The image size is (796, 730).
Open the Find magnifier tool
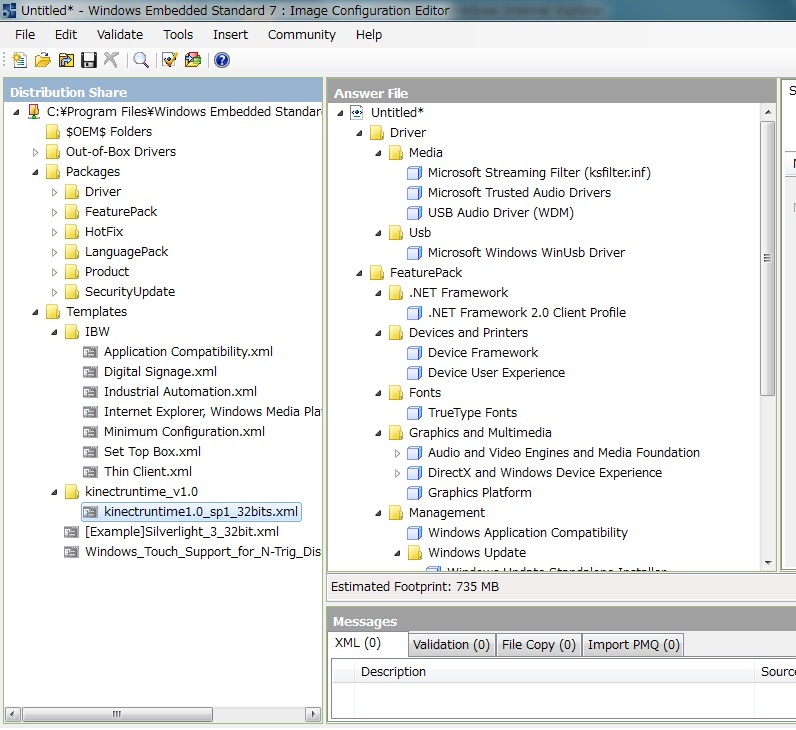[141, 60]
